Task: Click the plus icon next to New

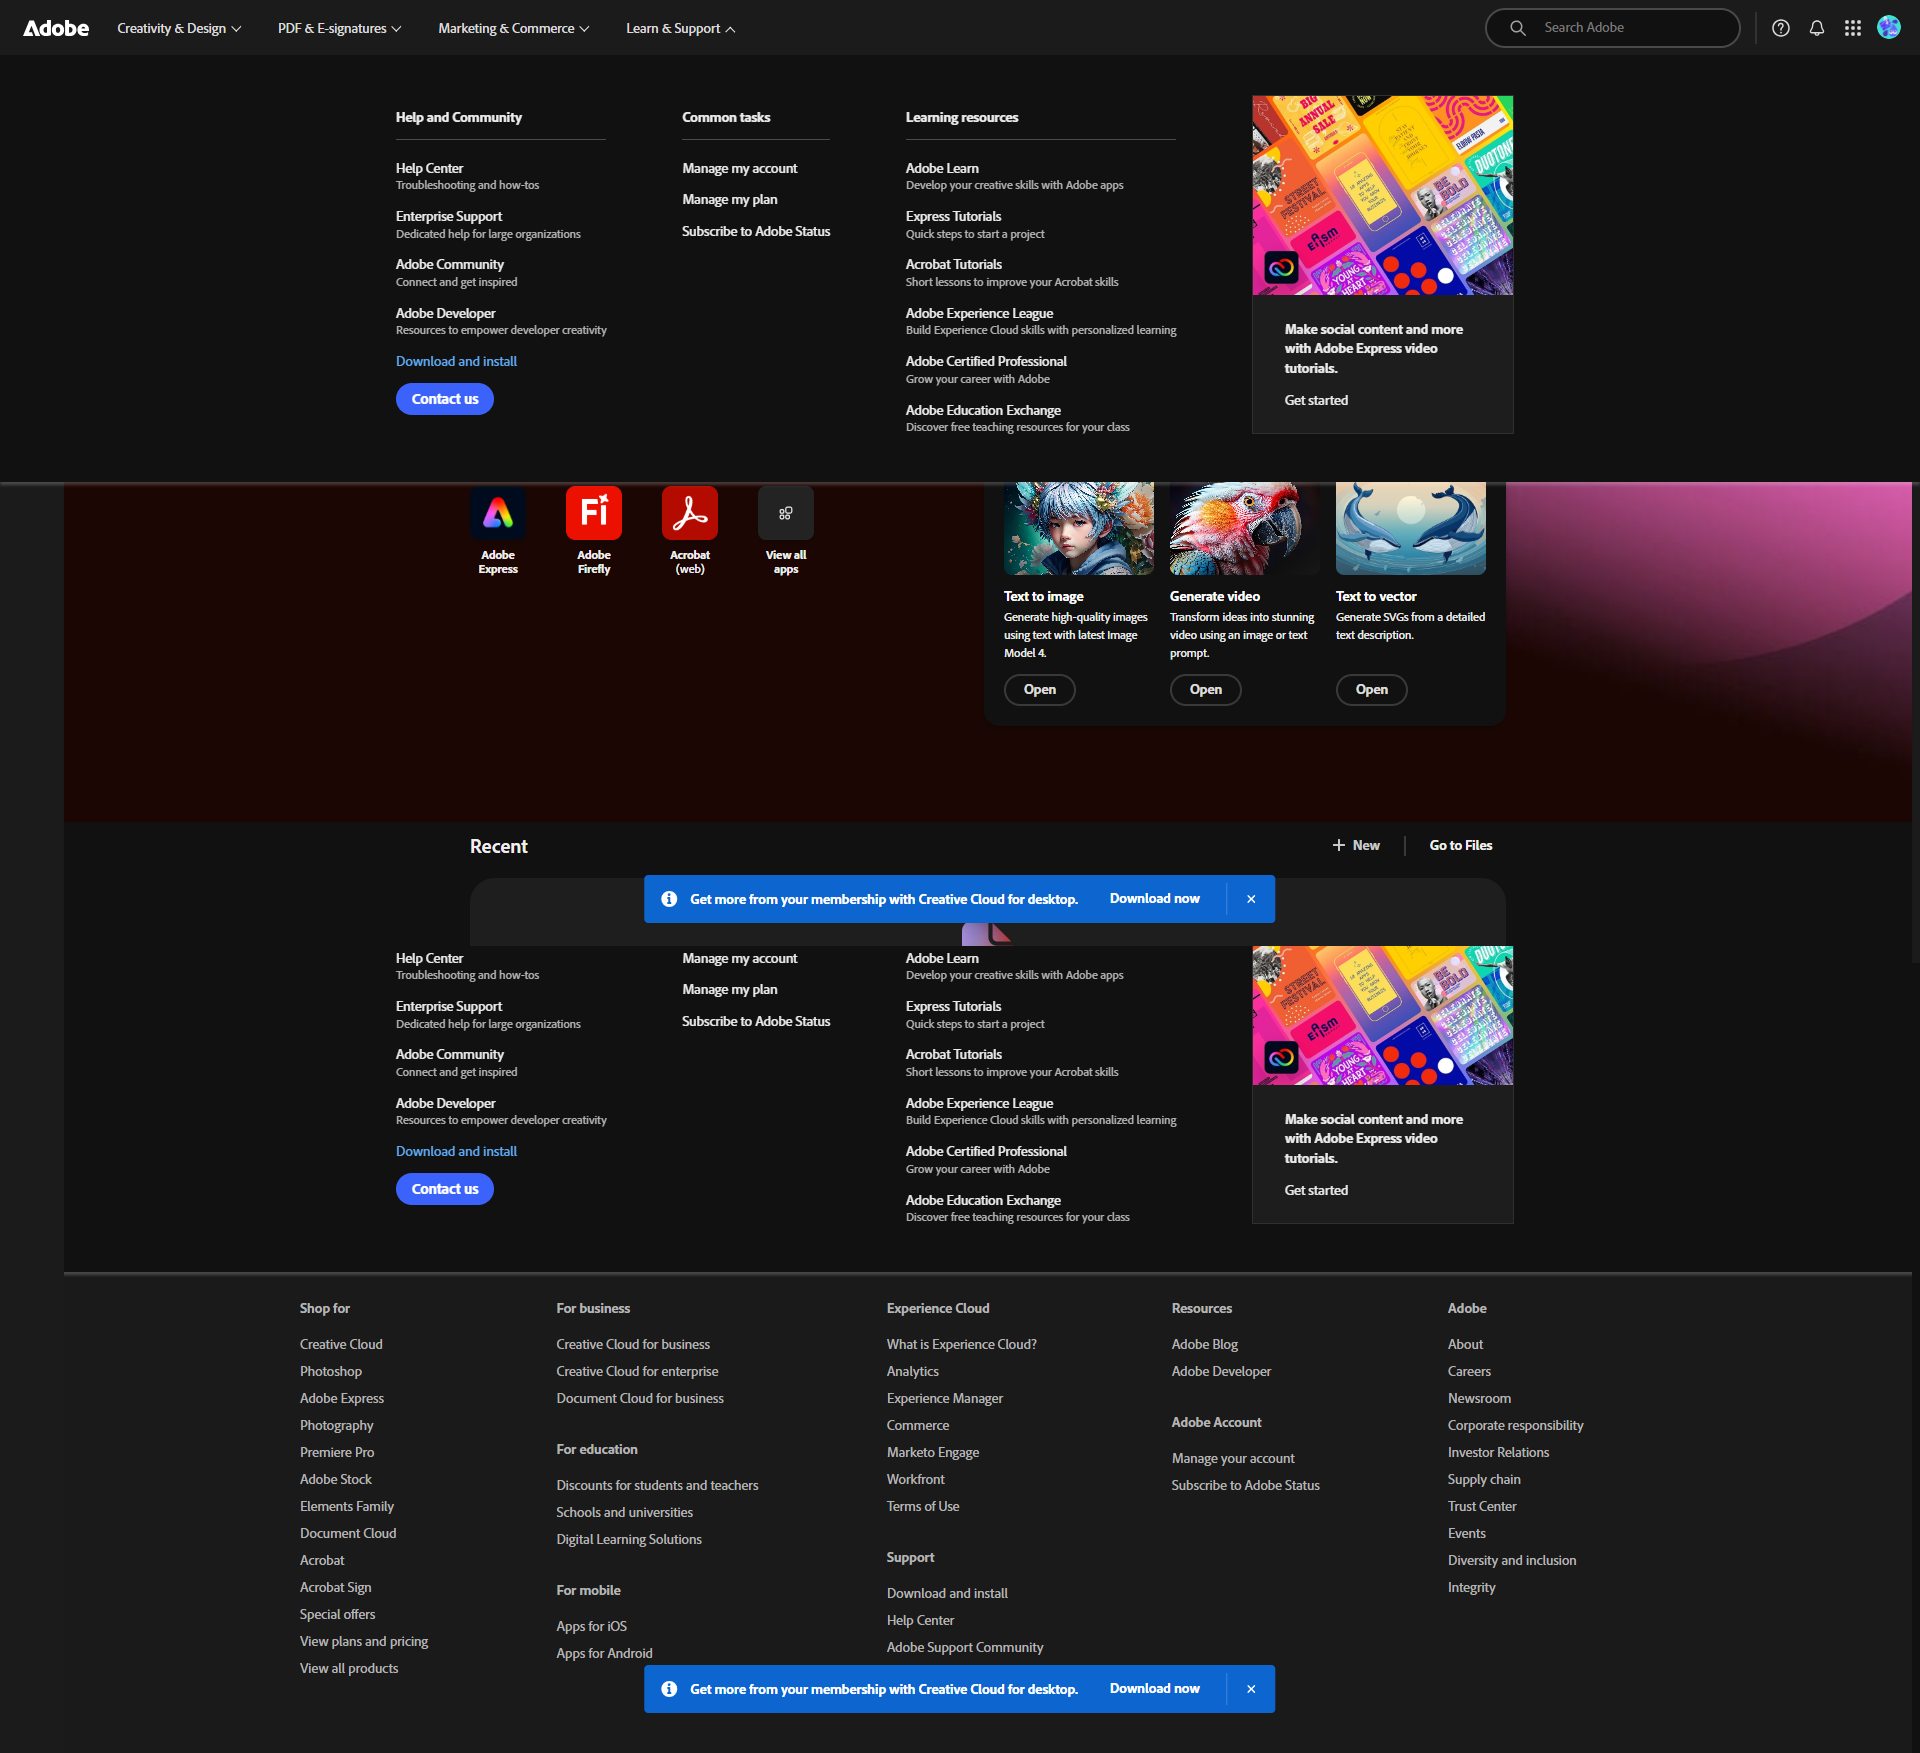Action: [x=1339, y=845]
